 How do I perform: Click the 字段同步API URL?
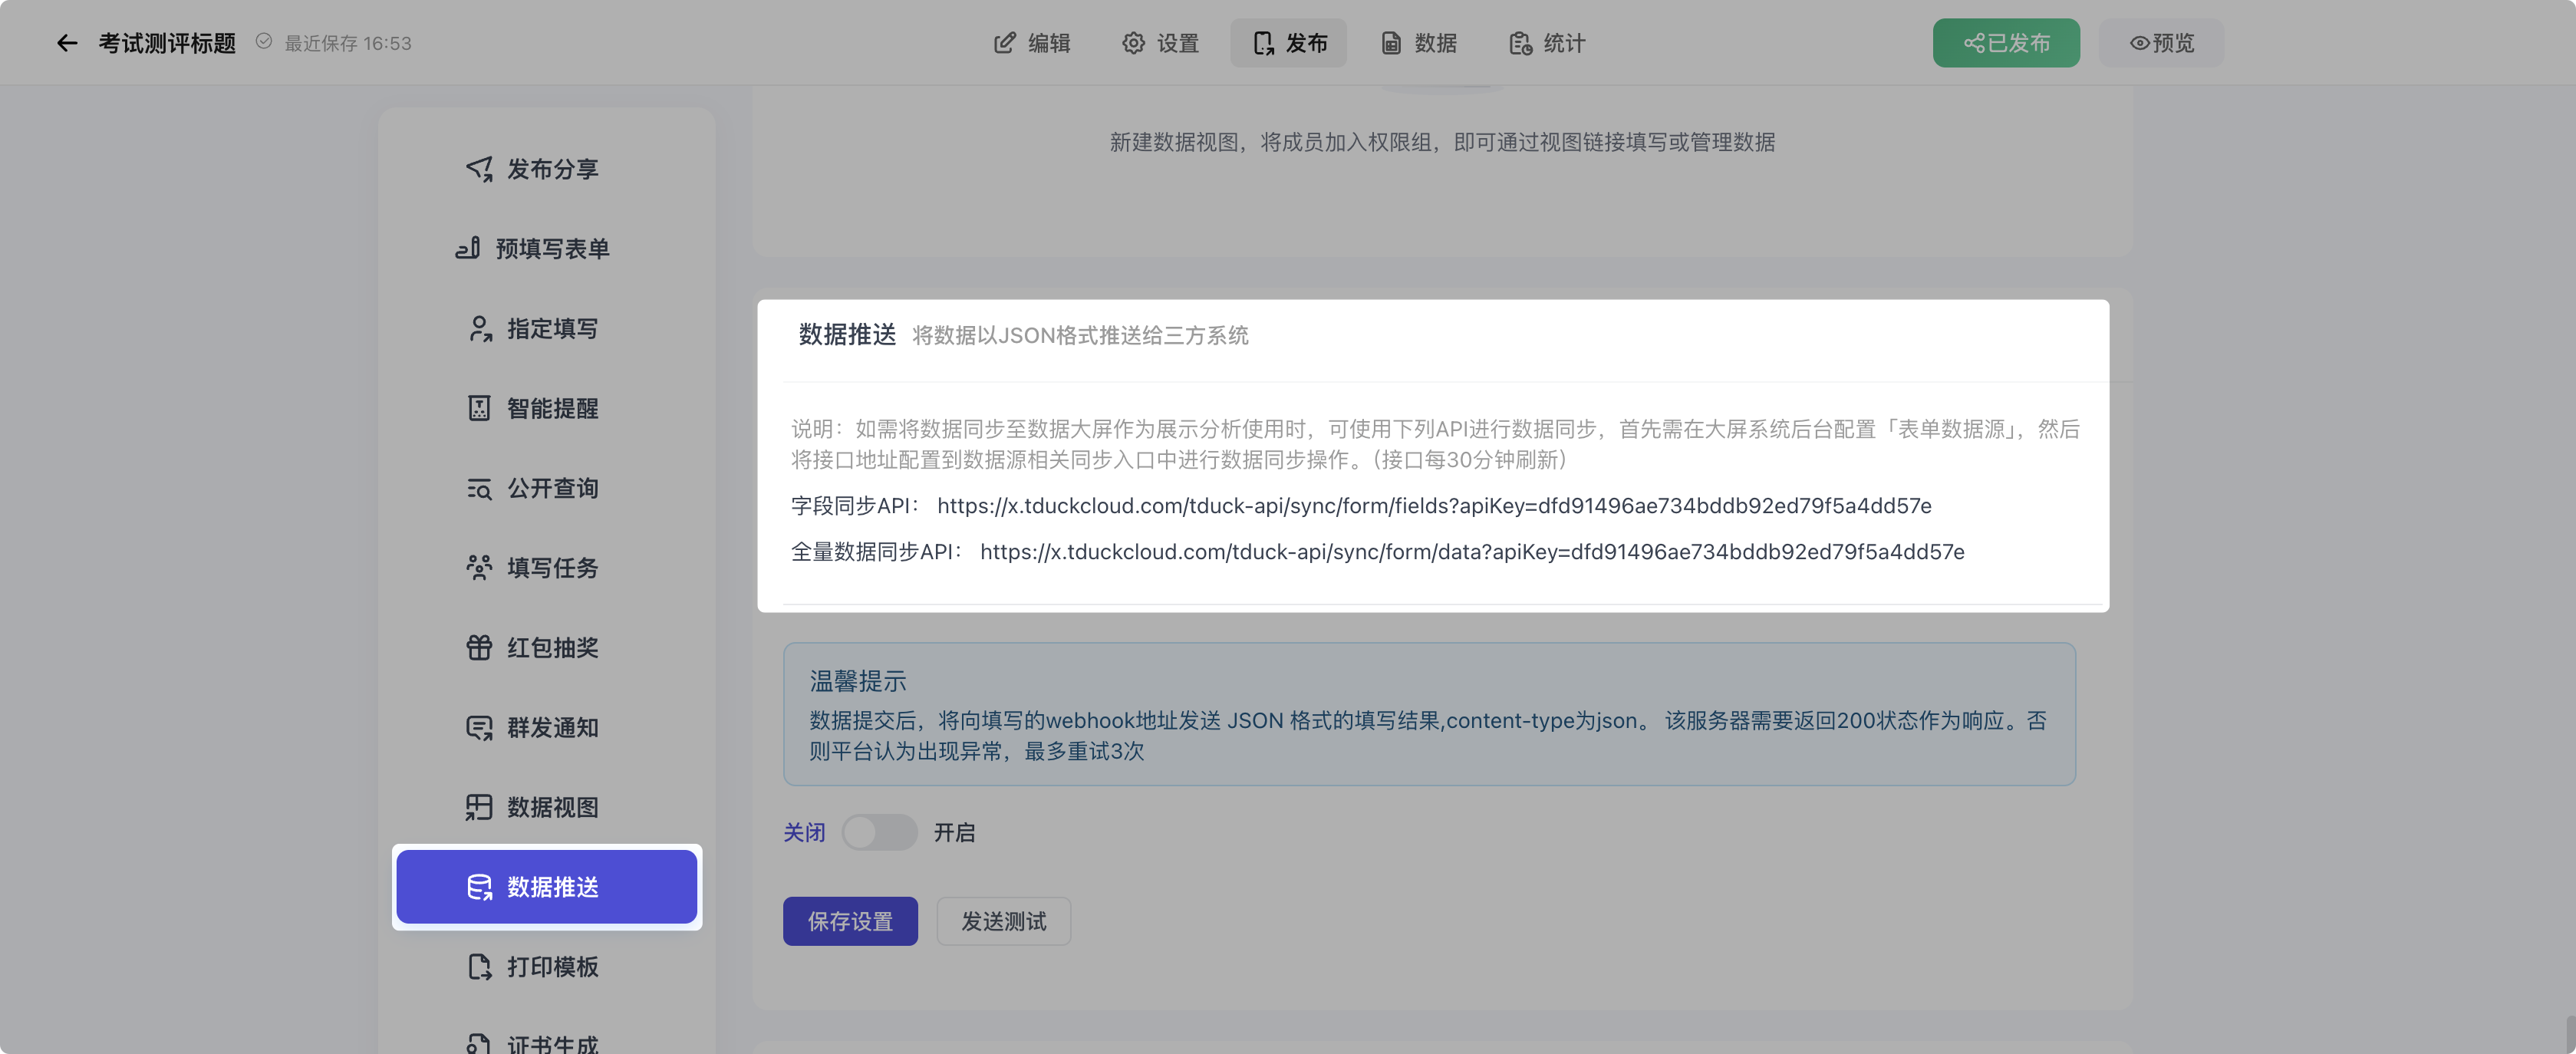pos(1434,506)
